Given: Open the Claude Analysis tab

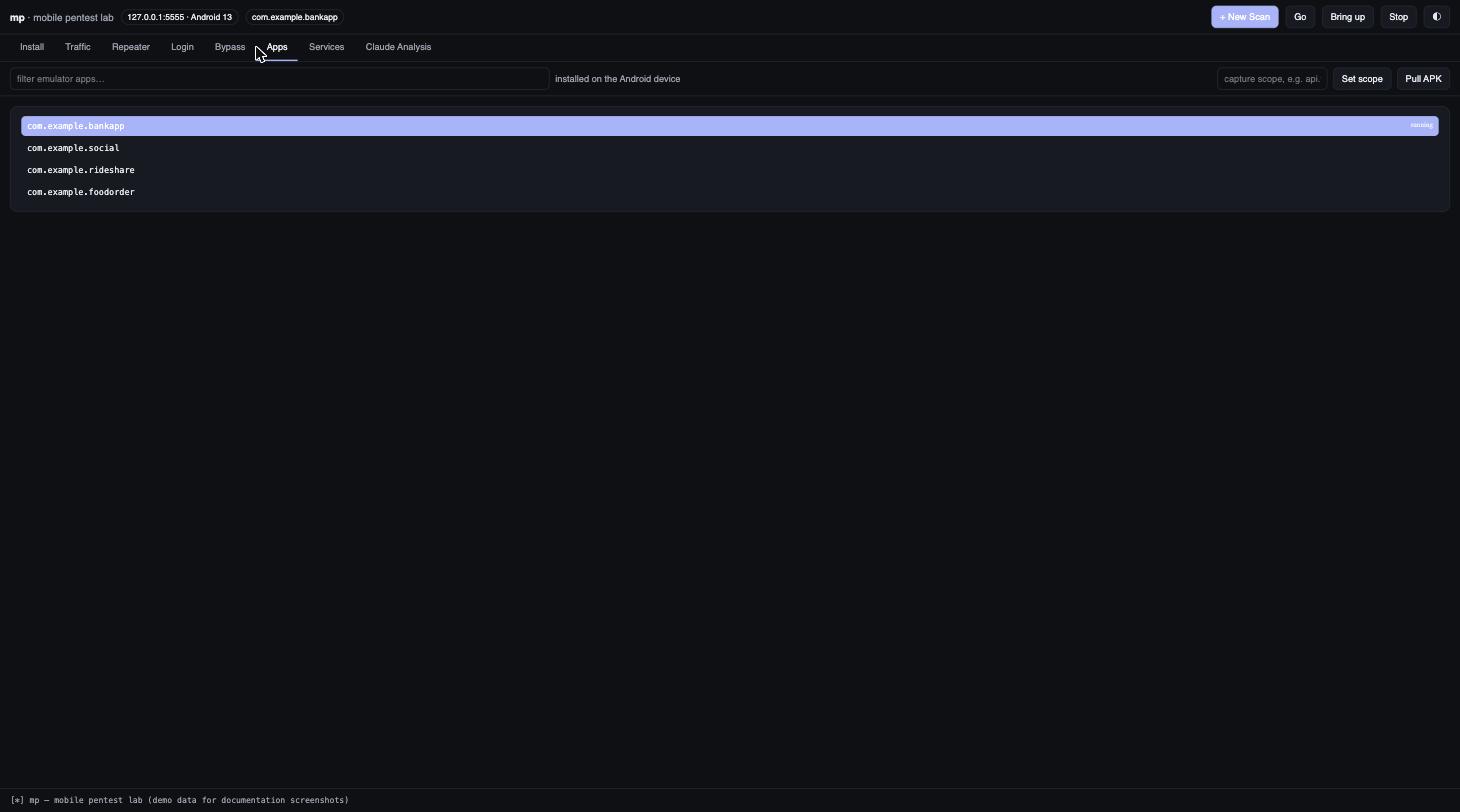Looking at the screenshot, I should [x=398, y=47].
